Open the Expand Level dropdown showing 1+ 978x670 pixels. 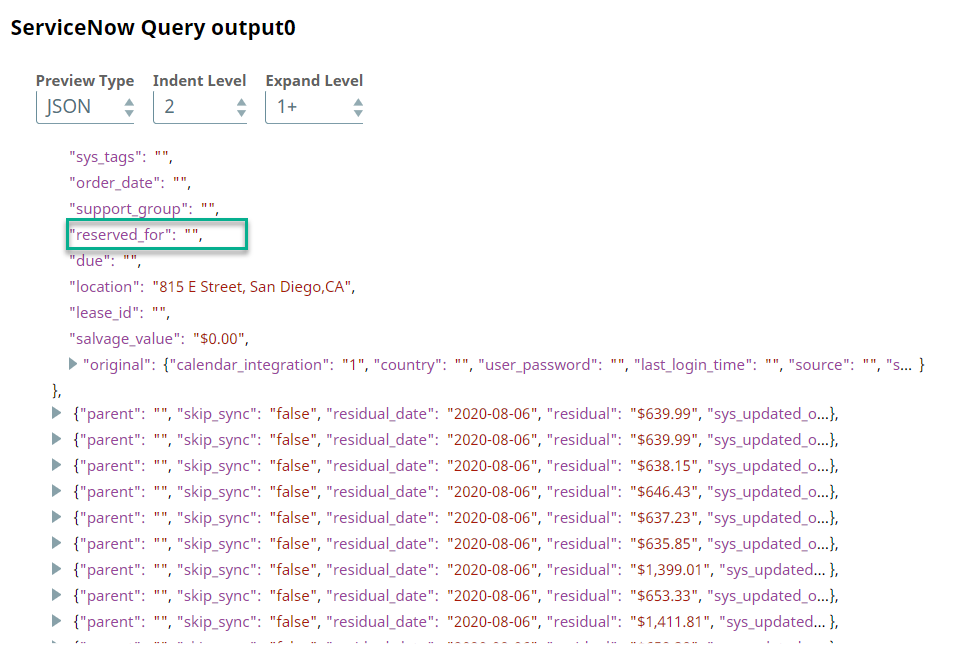point(314,107)
